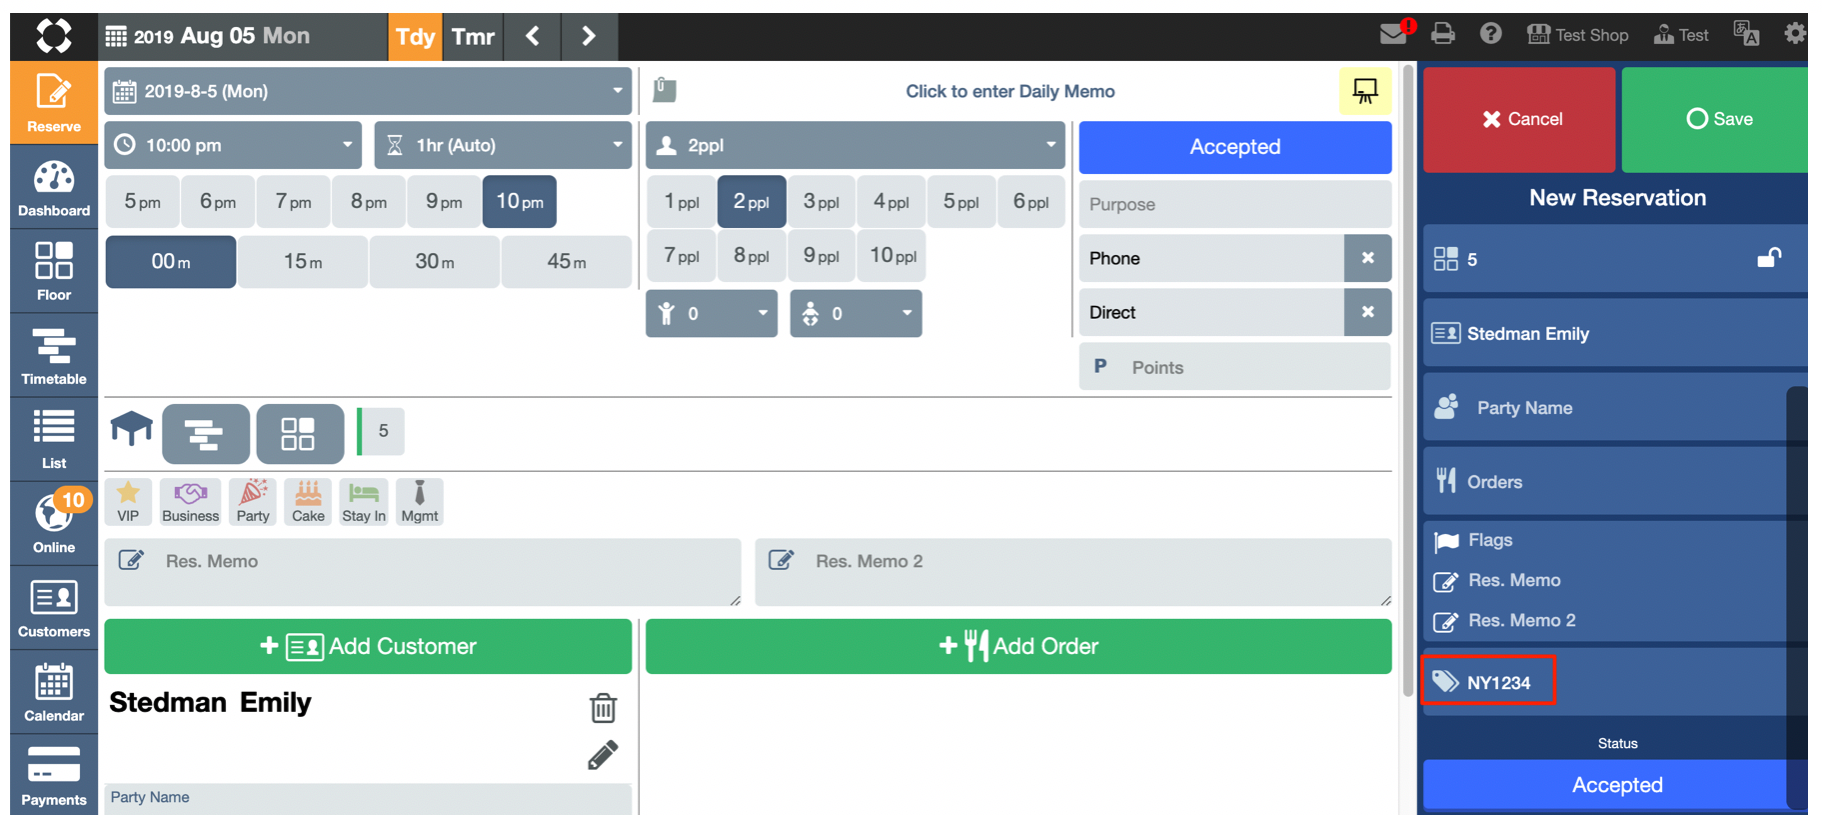Open the settings gear icon
The image size is (1822, 826).
pyautogui.click(x=1795, y=34)
